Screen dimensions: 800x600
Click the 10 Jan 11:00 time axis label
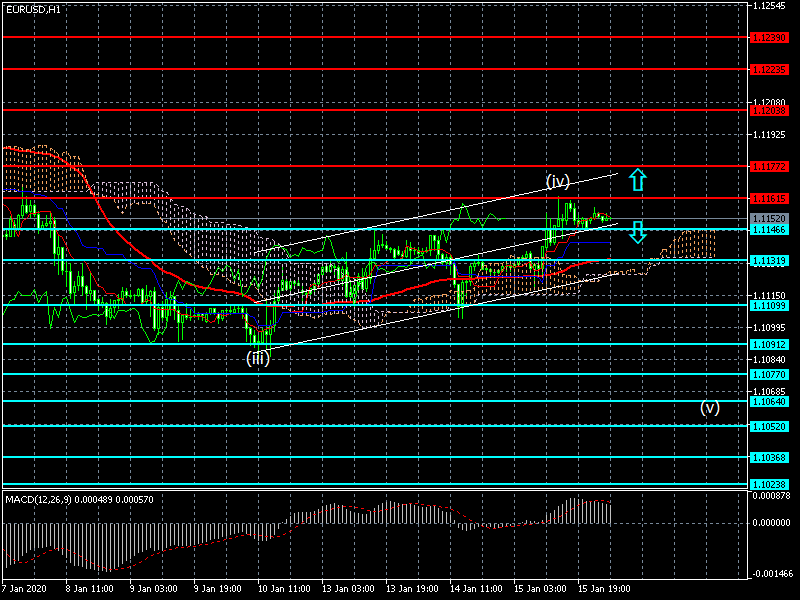coord(284,588)
